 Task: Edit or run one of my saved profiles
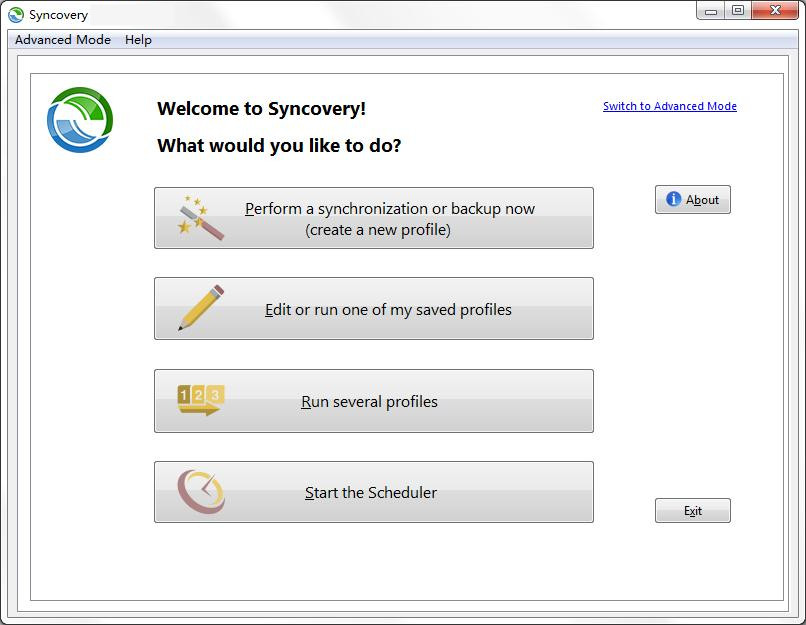[374, 308]
